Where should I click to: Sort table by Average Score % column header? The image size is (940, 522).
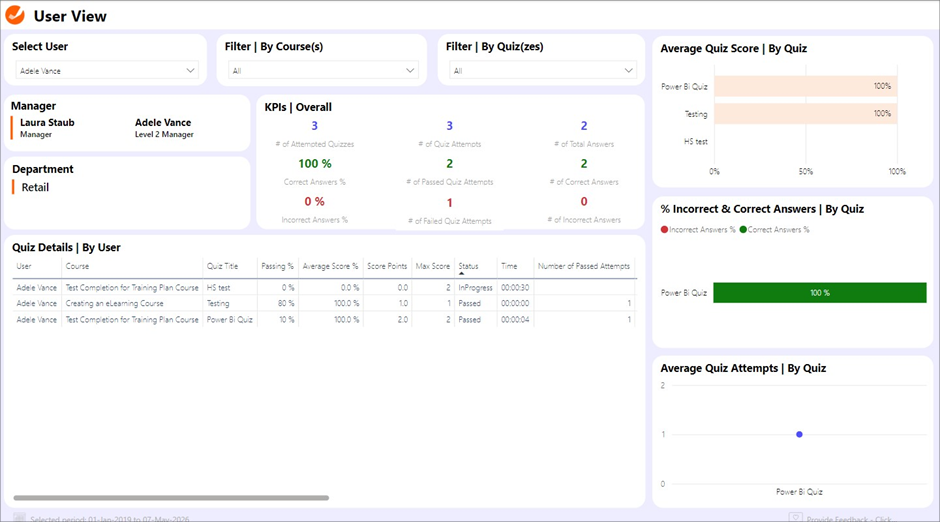(330, 267)
